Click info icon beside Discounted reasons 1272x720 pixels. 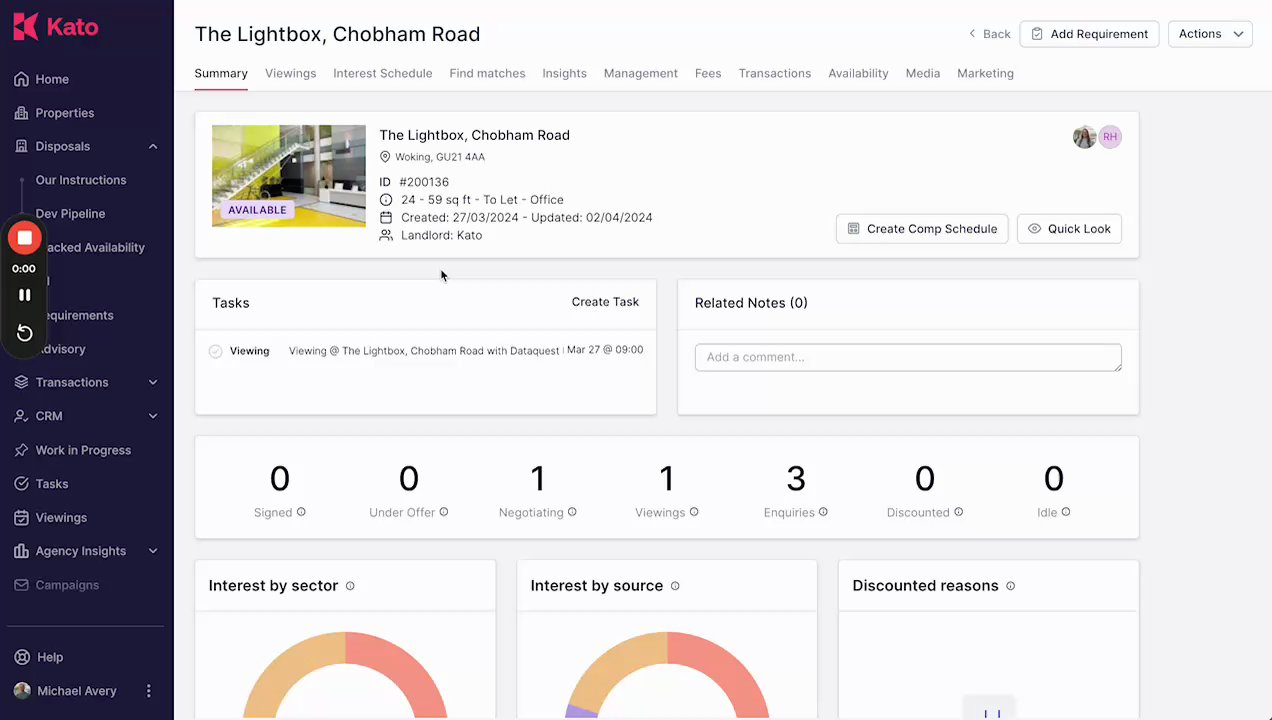[x=1010, y=586]
